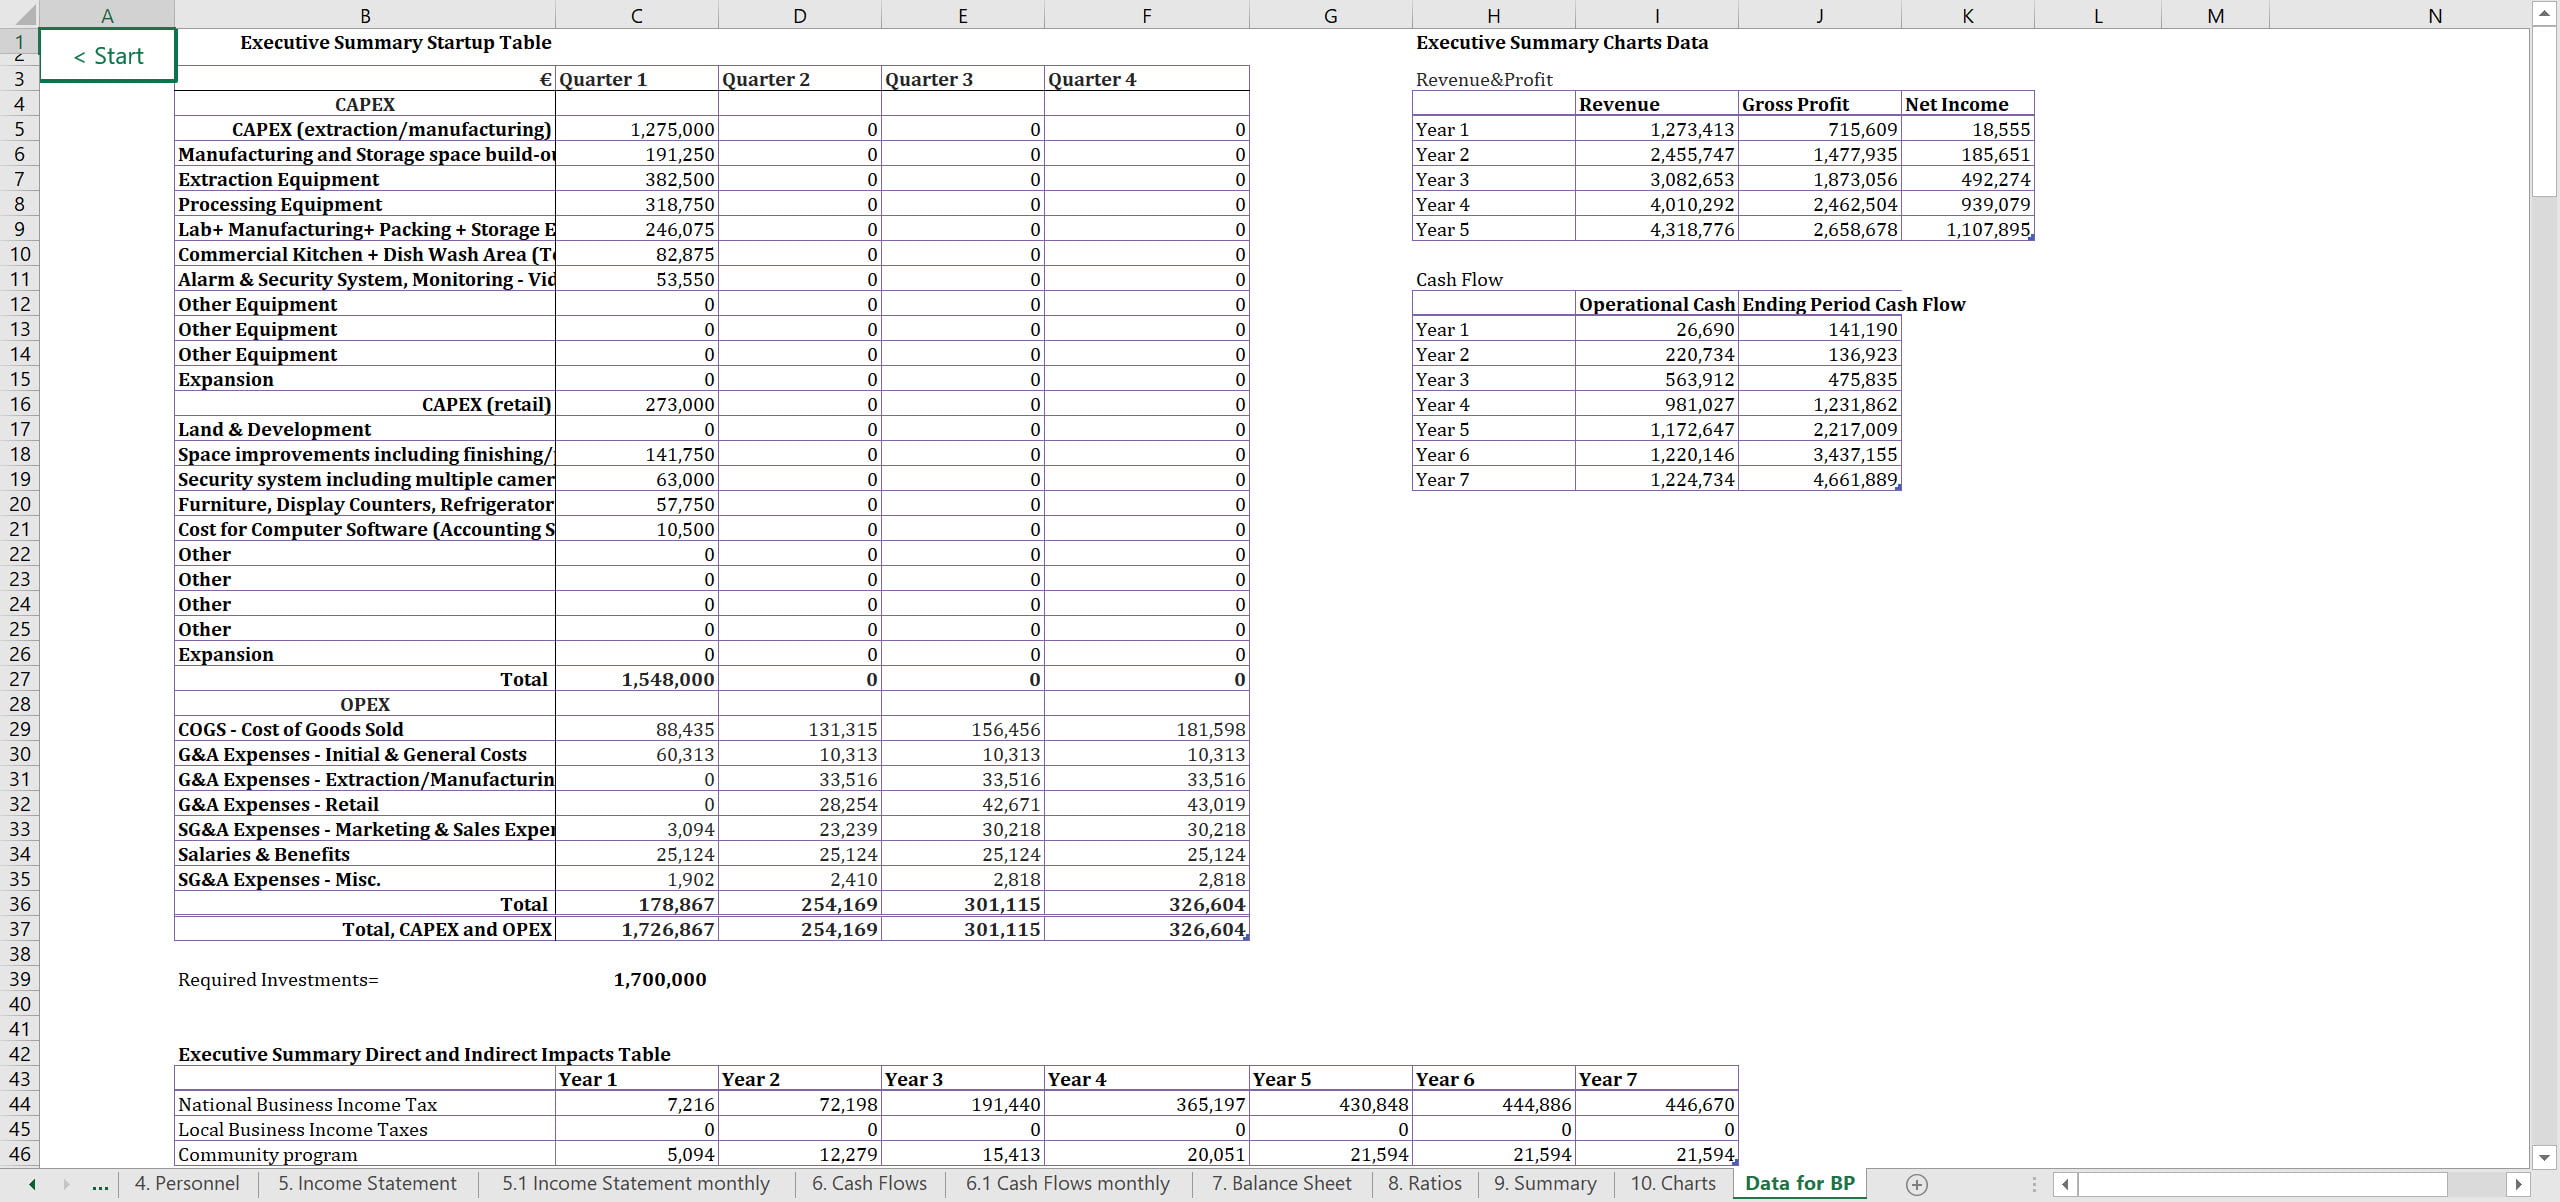Click the next sheet navigation arrow
This screenshot has width=2560, height=1202.
pyautogui.click(x=66, y=1185)
